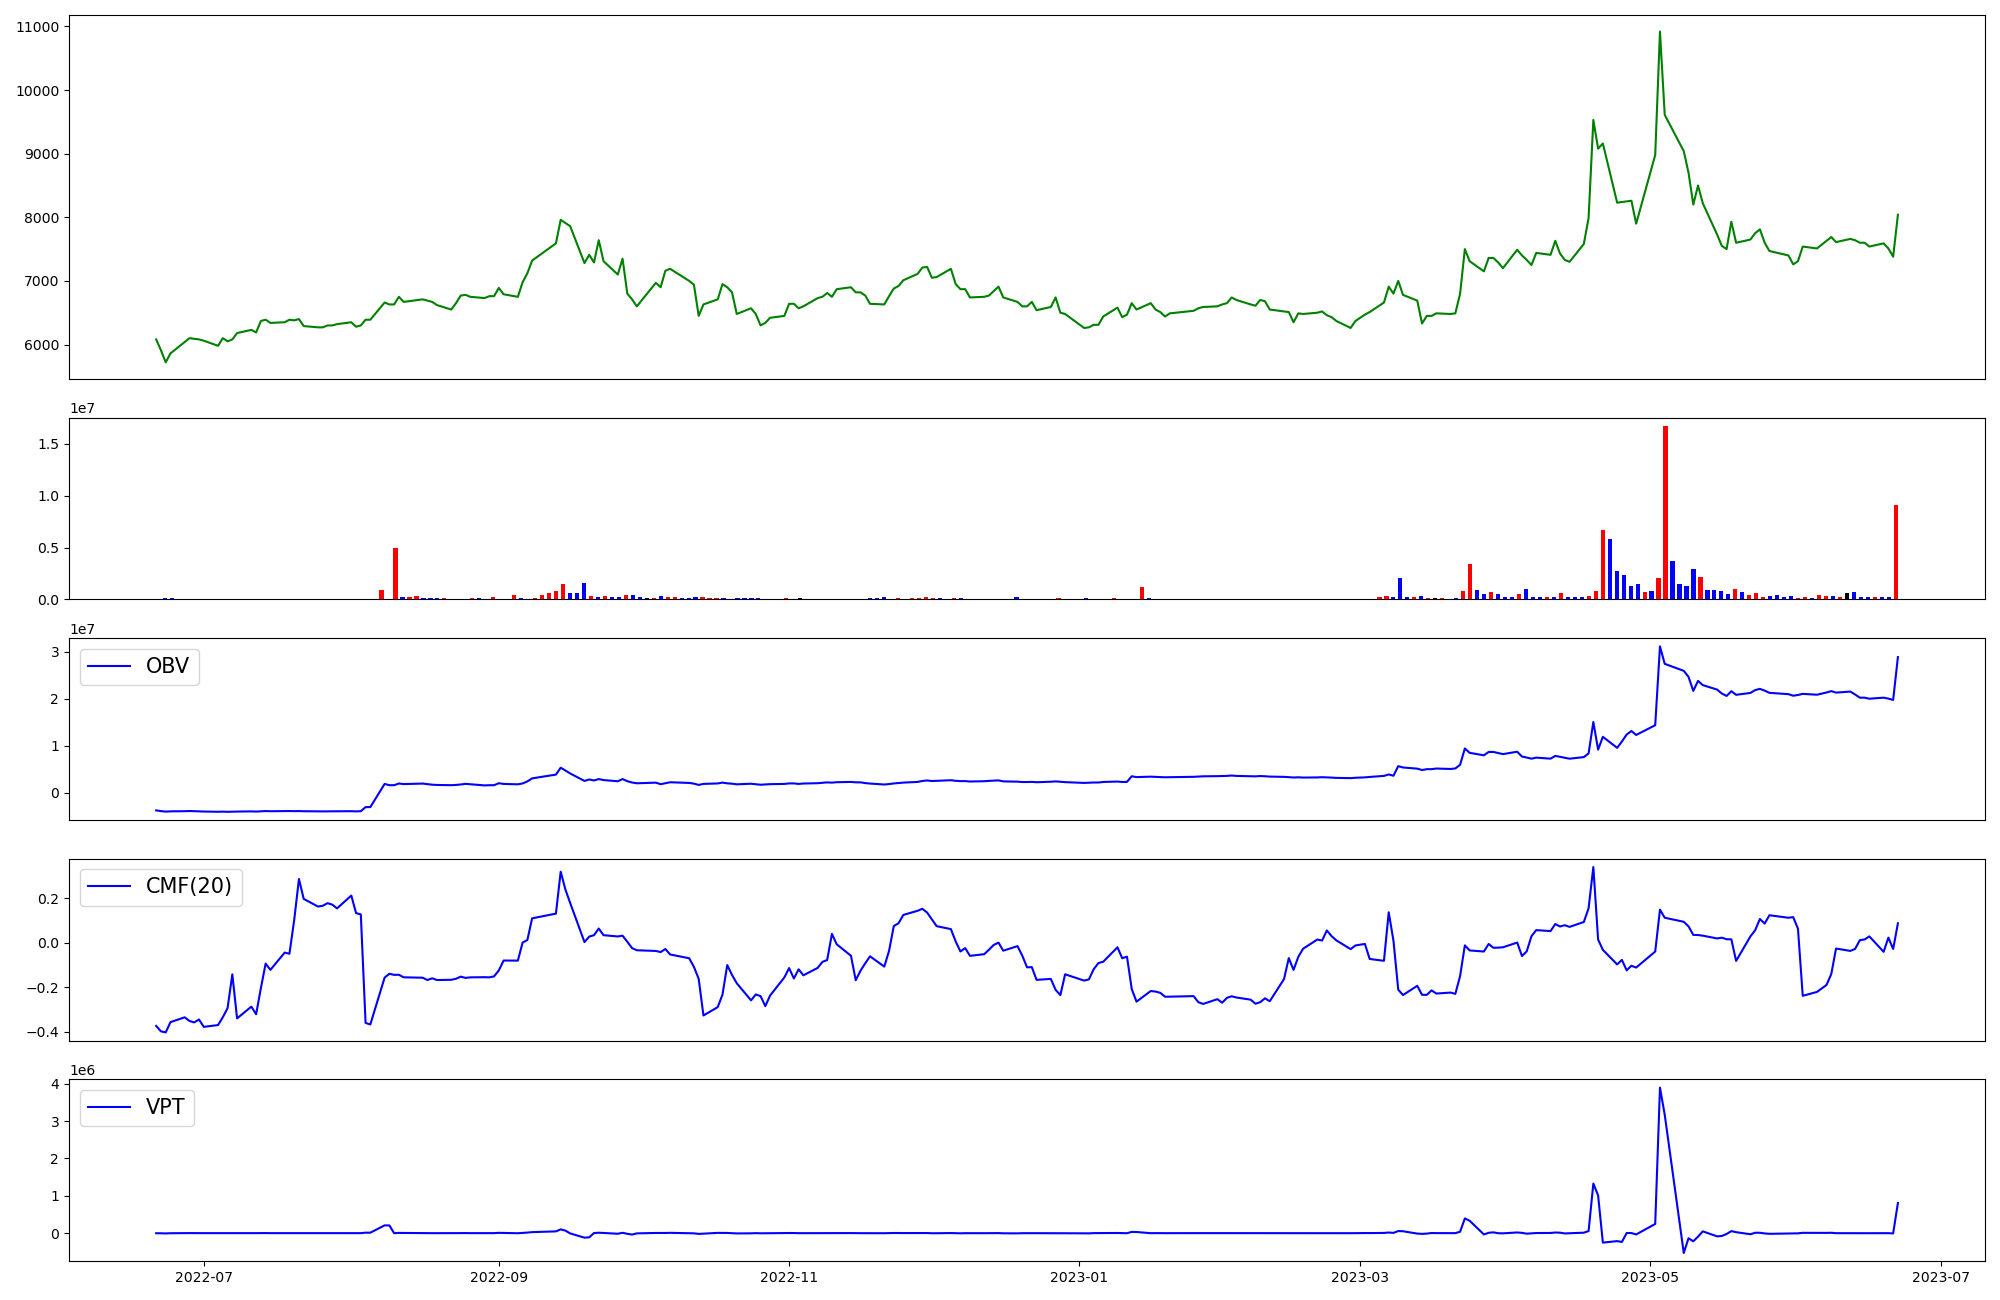Click the 11000 price axis label
Viewport: 2000px width, 1300px height.
(37, 27)
